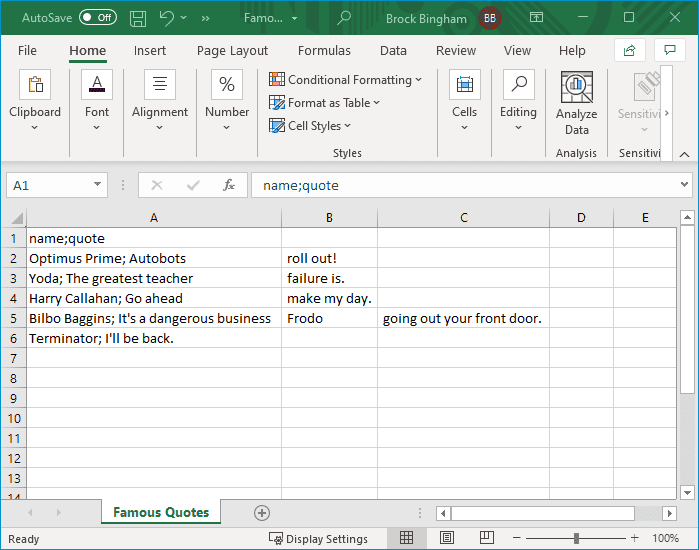
Task: Click the Select All corner triangle
Action: tap(17, 218)
